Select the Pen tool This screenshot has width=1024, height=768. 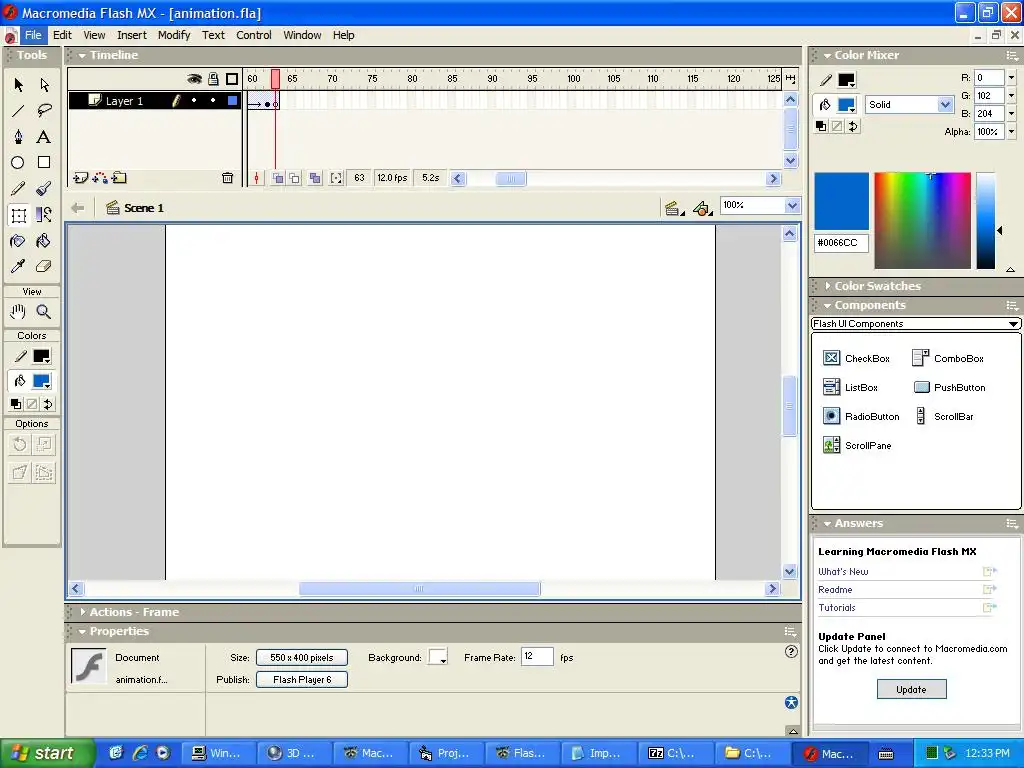tap(18, 136)
